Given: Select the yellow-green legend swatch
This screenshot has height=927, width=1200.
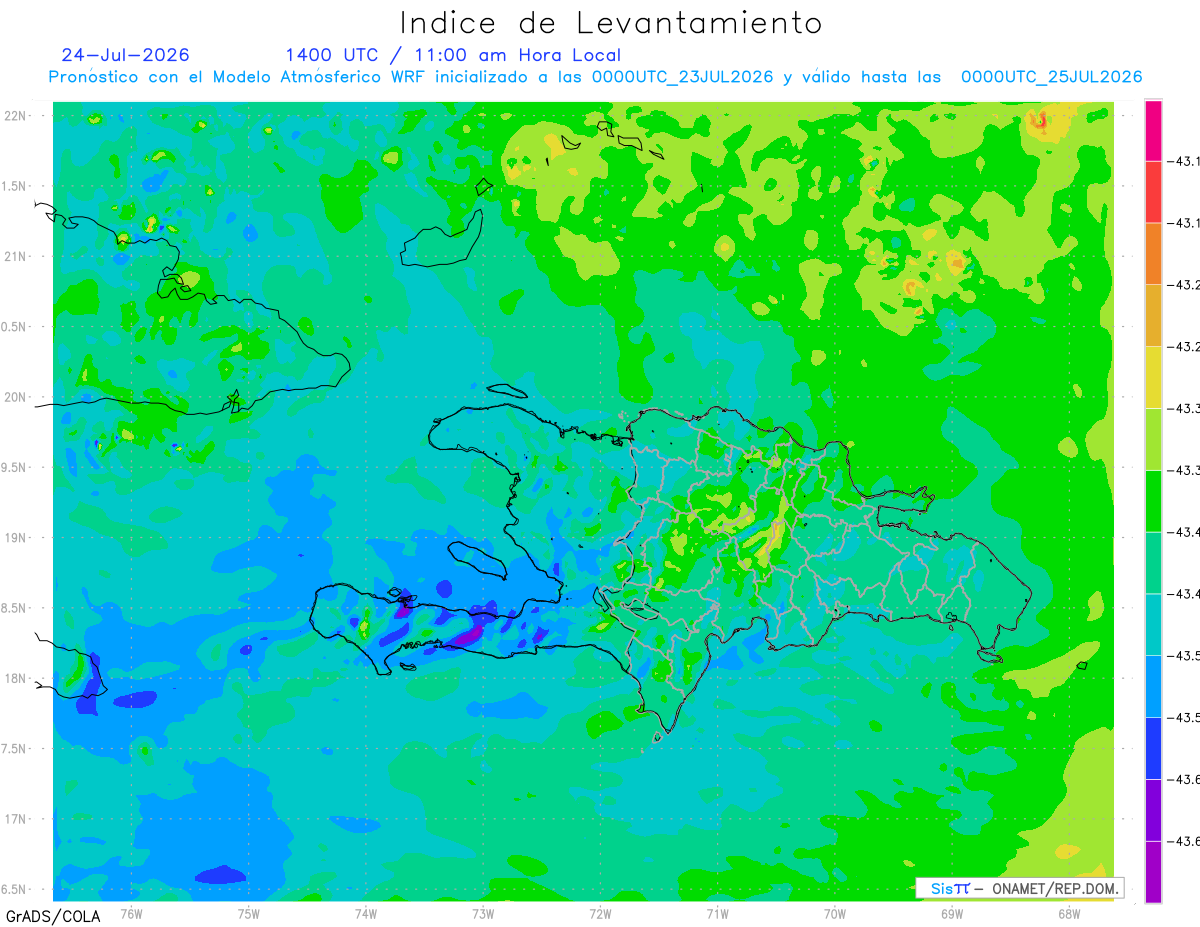Looking at the screenshot, I should point(1153,440).
